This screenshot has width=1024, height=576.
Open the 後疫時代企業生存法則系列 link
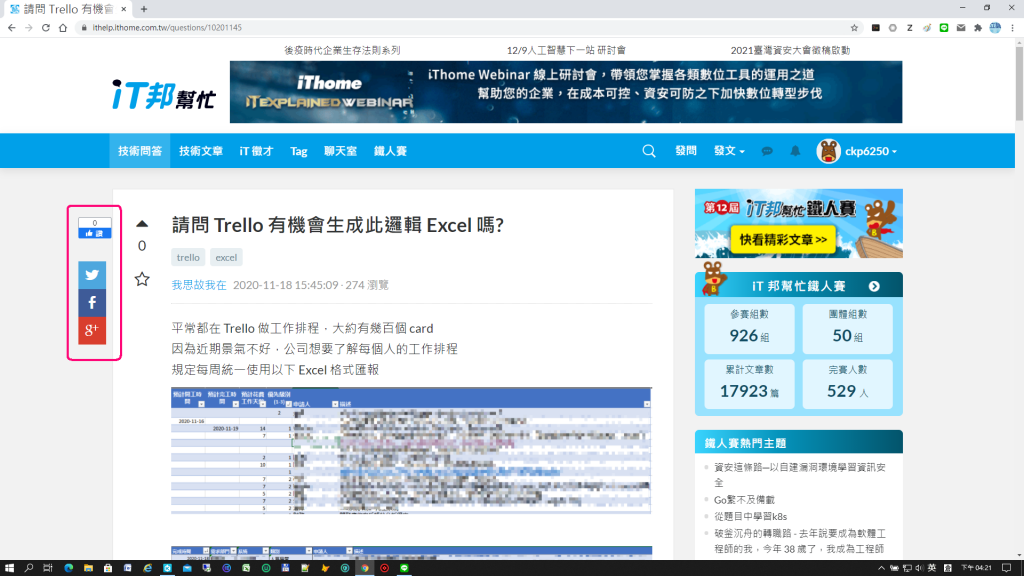[x=342, y=50]
